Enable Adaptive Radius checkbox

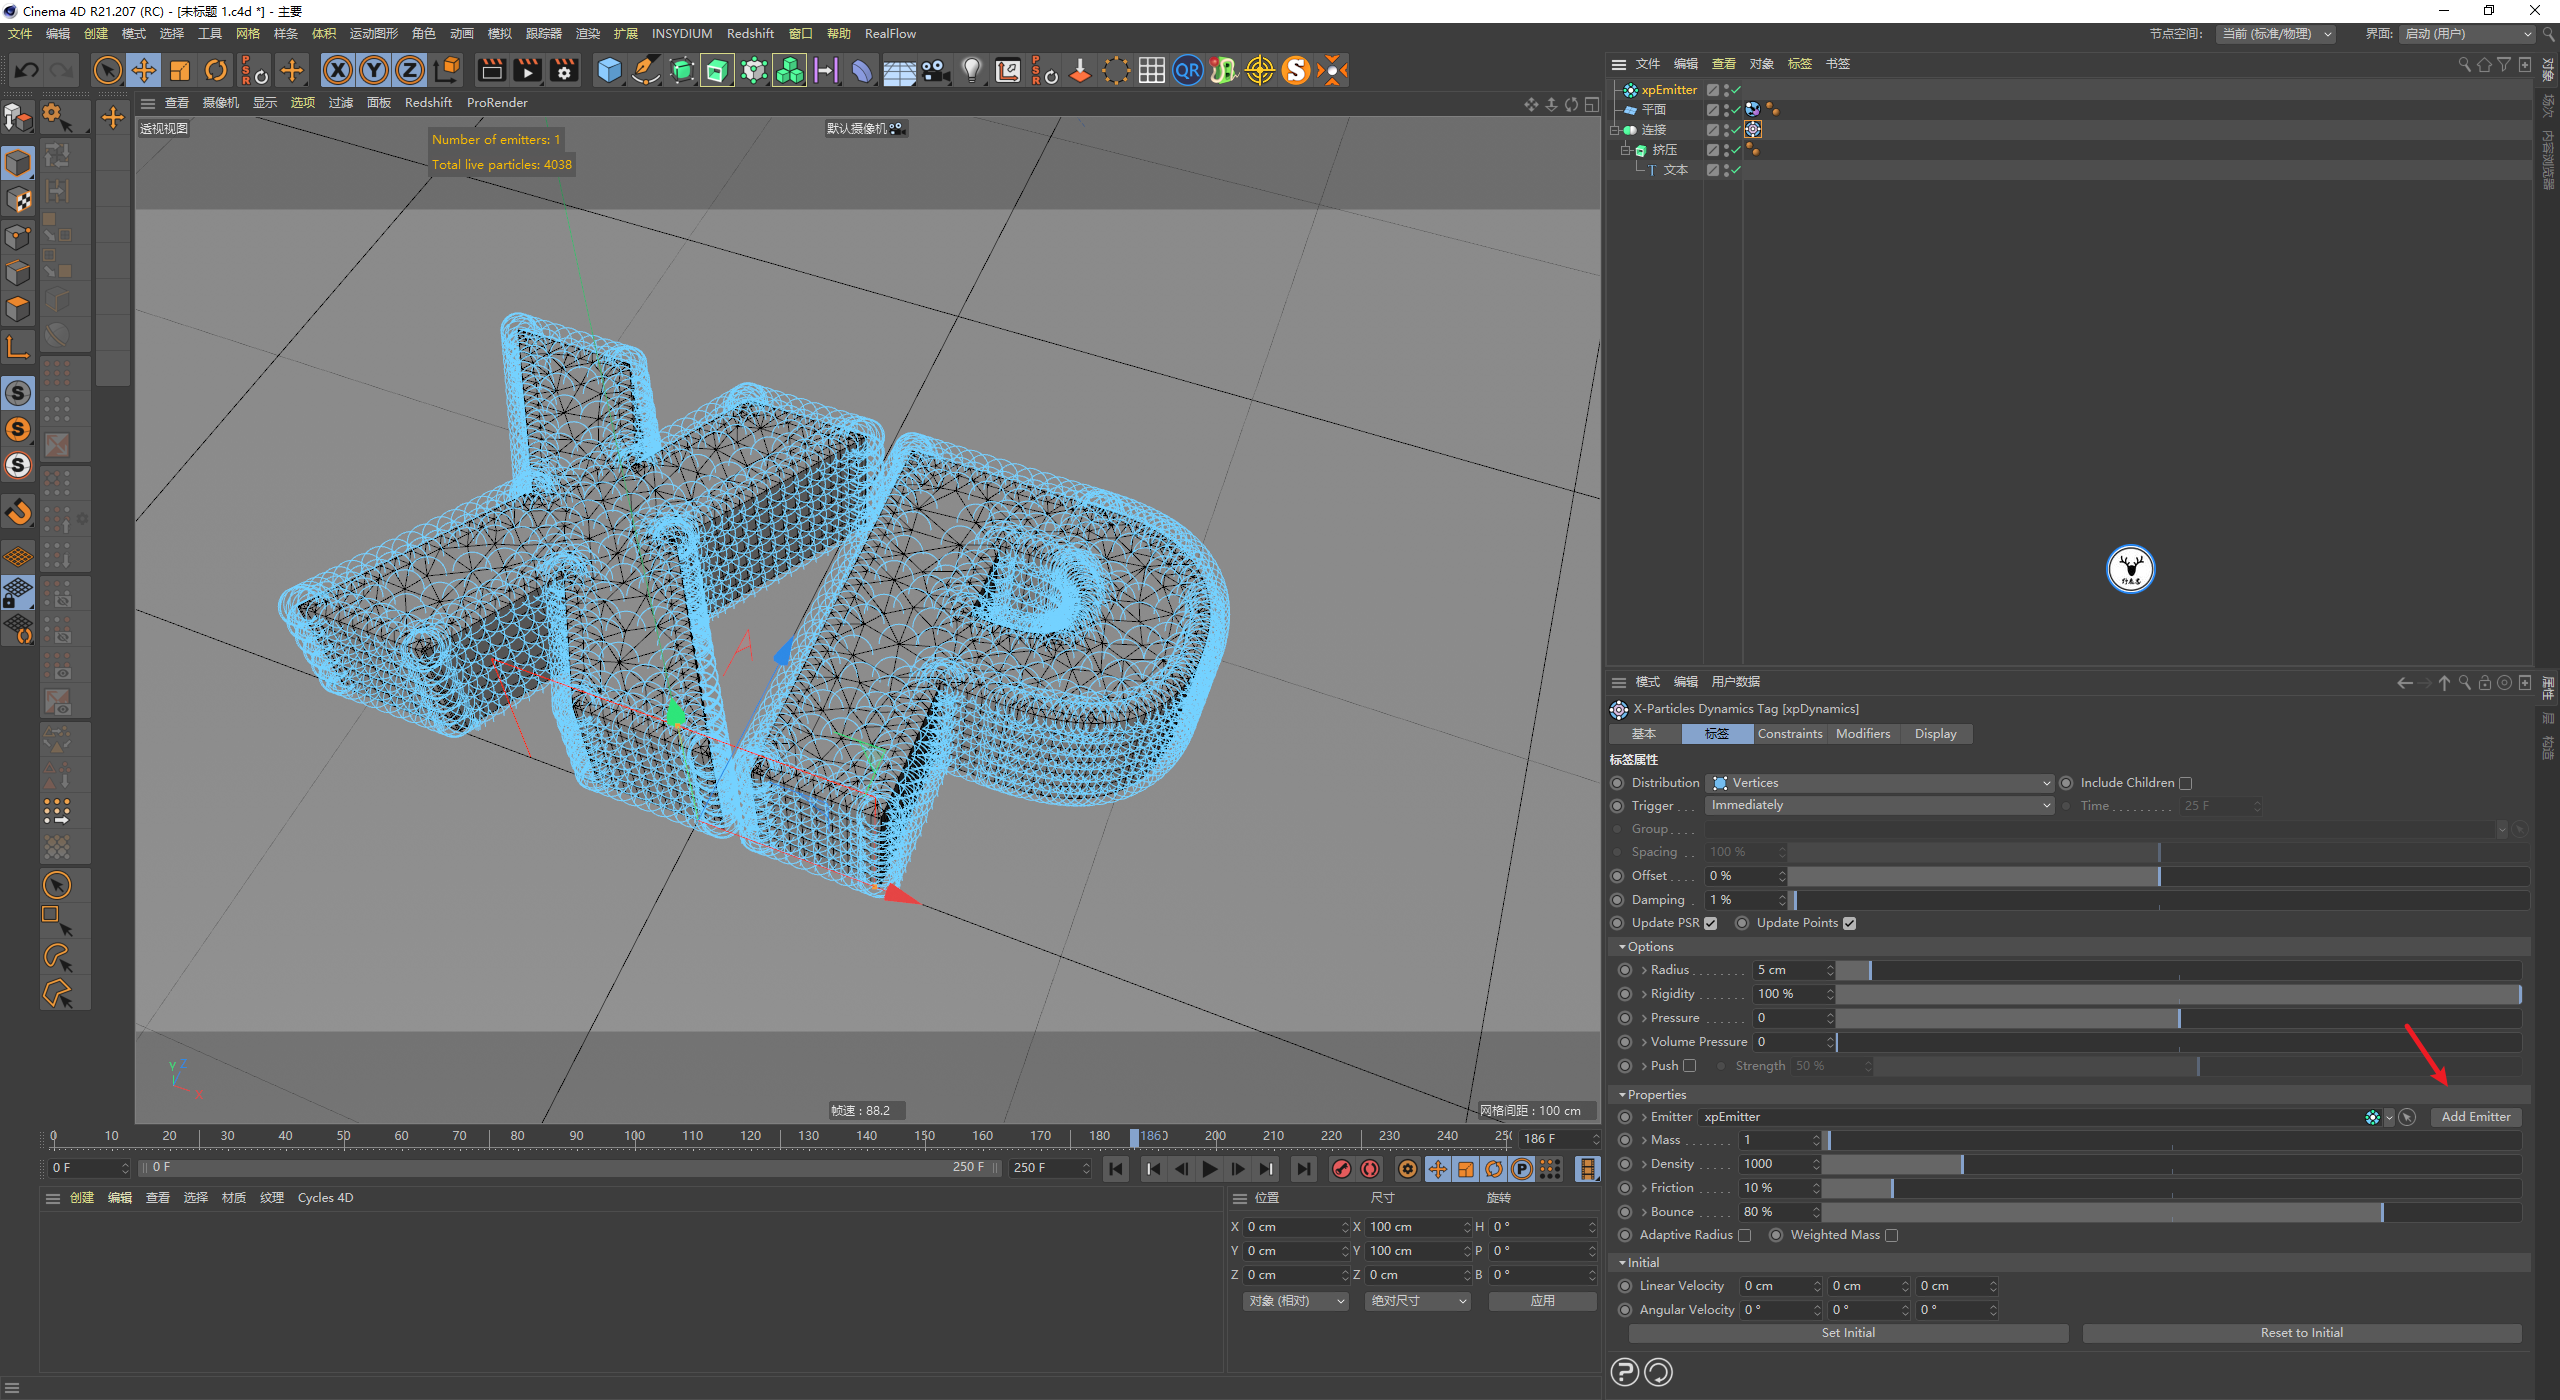point(1745,1236)
